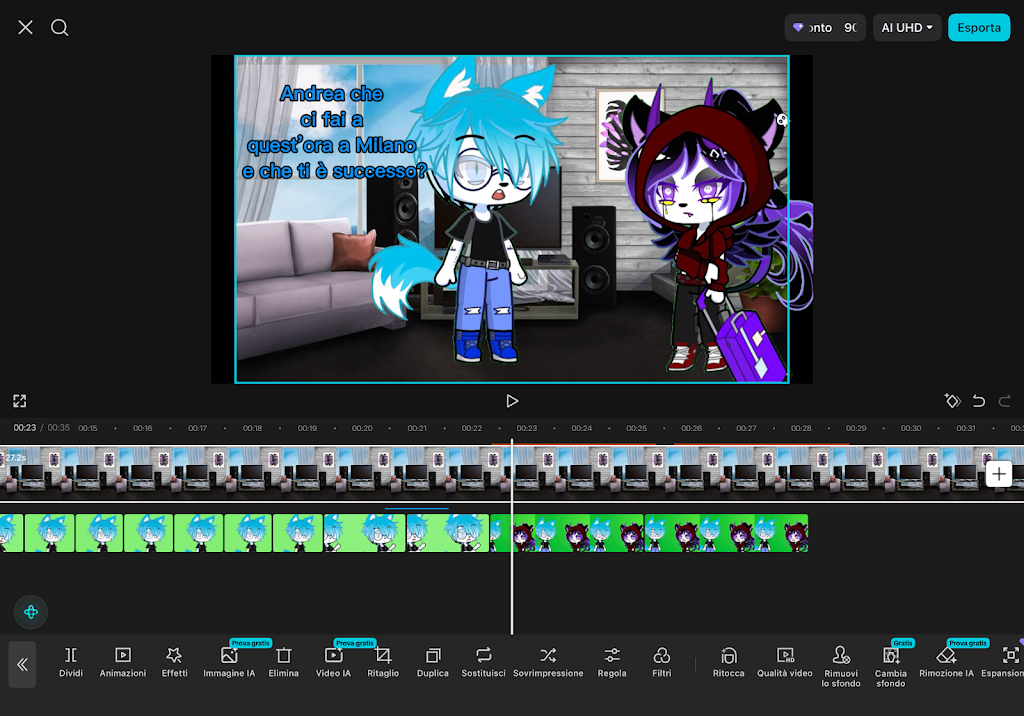Click the 00:30 mark on timeline ruler
Screen dimensions: 1024x716
pyautogui.click(x=910, y=428)
